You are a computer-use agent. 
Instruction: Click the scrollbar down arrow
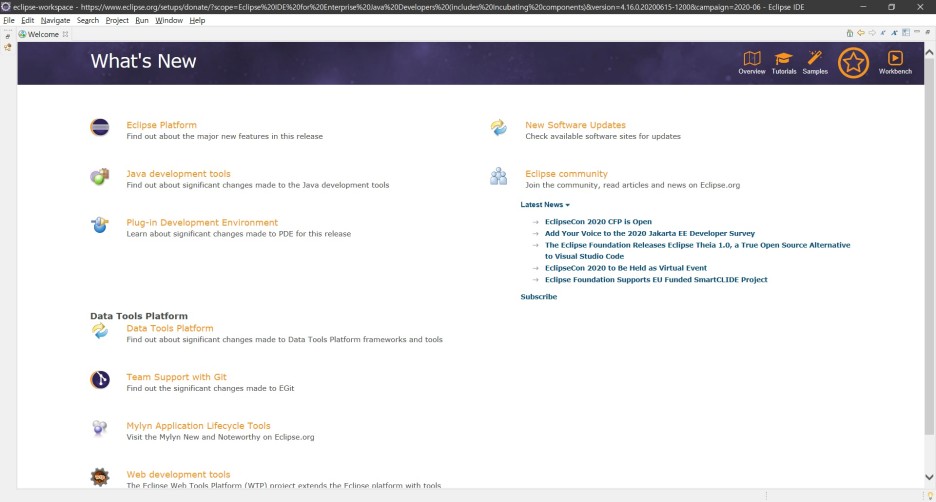(929, 477)
